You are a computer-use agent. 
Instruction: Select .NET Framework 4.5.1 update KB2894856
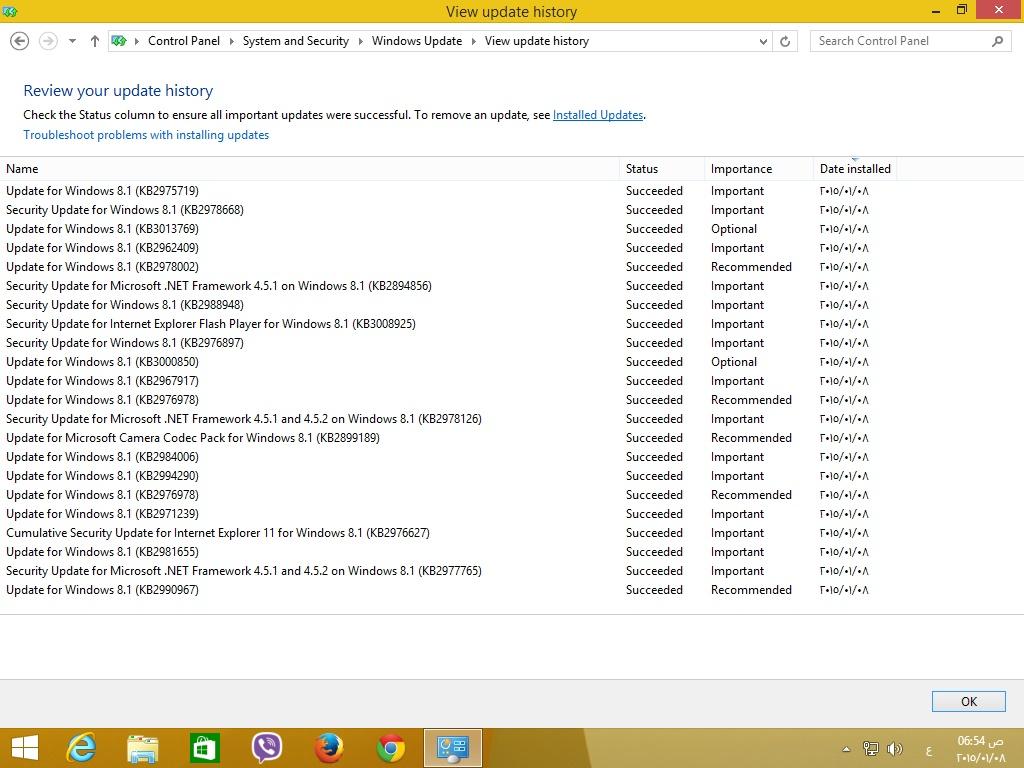click(448, 285)
